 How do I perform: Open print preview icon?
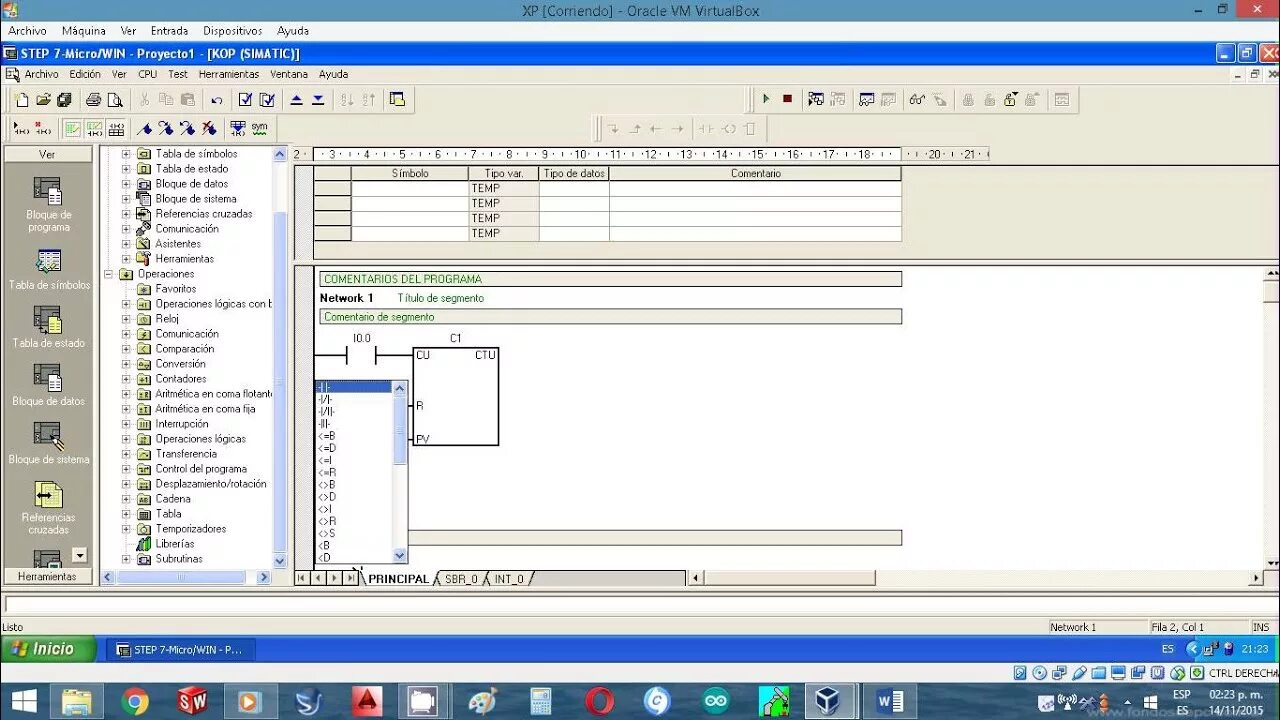[x=115, y=100]
